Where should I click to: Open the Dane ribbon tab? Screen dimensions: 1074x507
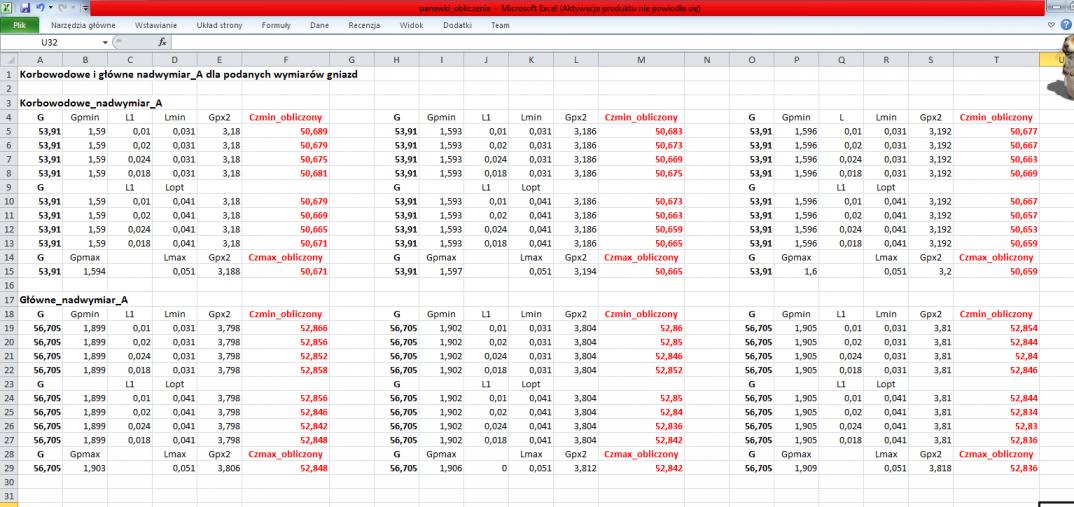coord(319,25)
